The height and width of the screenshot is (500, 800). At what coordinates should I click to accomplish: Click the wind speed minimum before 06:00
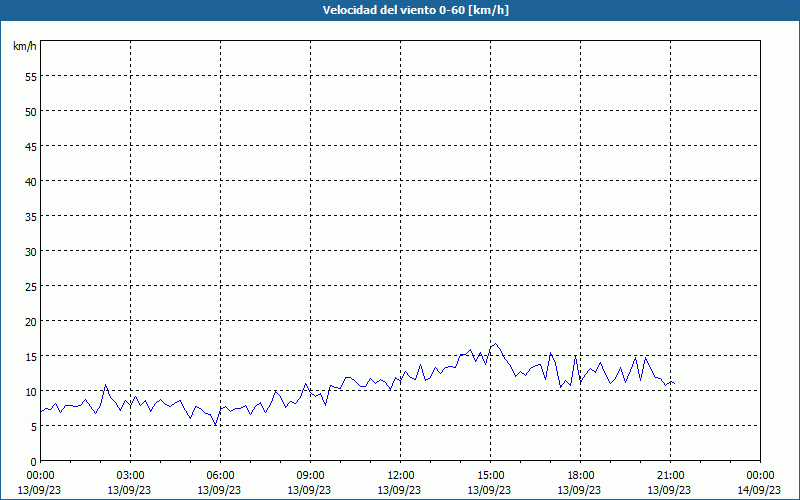(215, 424)
